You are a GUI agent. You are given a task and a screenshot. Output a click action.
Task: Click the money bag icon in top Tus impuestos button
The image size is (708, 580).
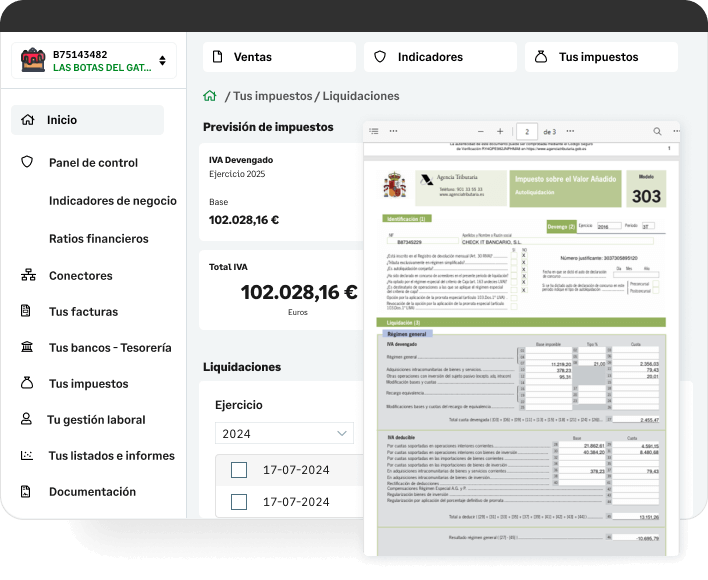point(541,56)
